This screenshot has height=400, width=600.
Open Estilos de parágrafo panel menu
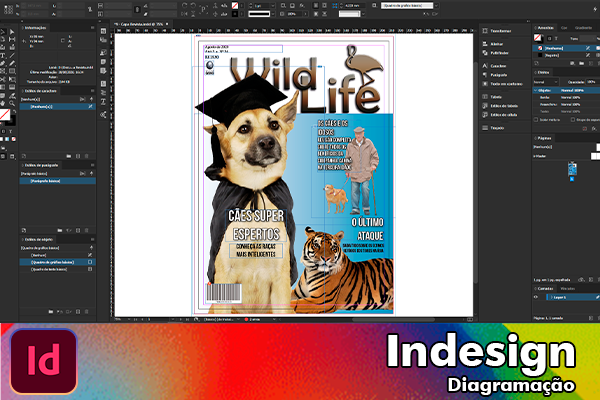tap(92, 165)
